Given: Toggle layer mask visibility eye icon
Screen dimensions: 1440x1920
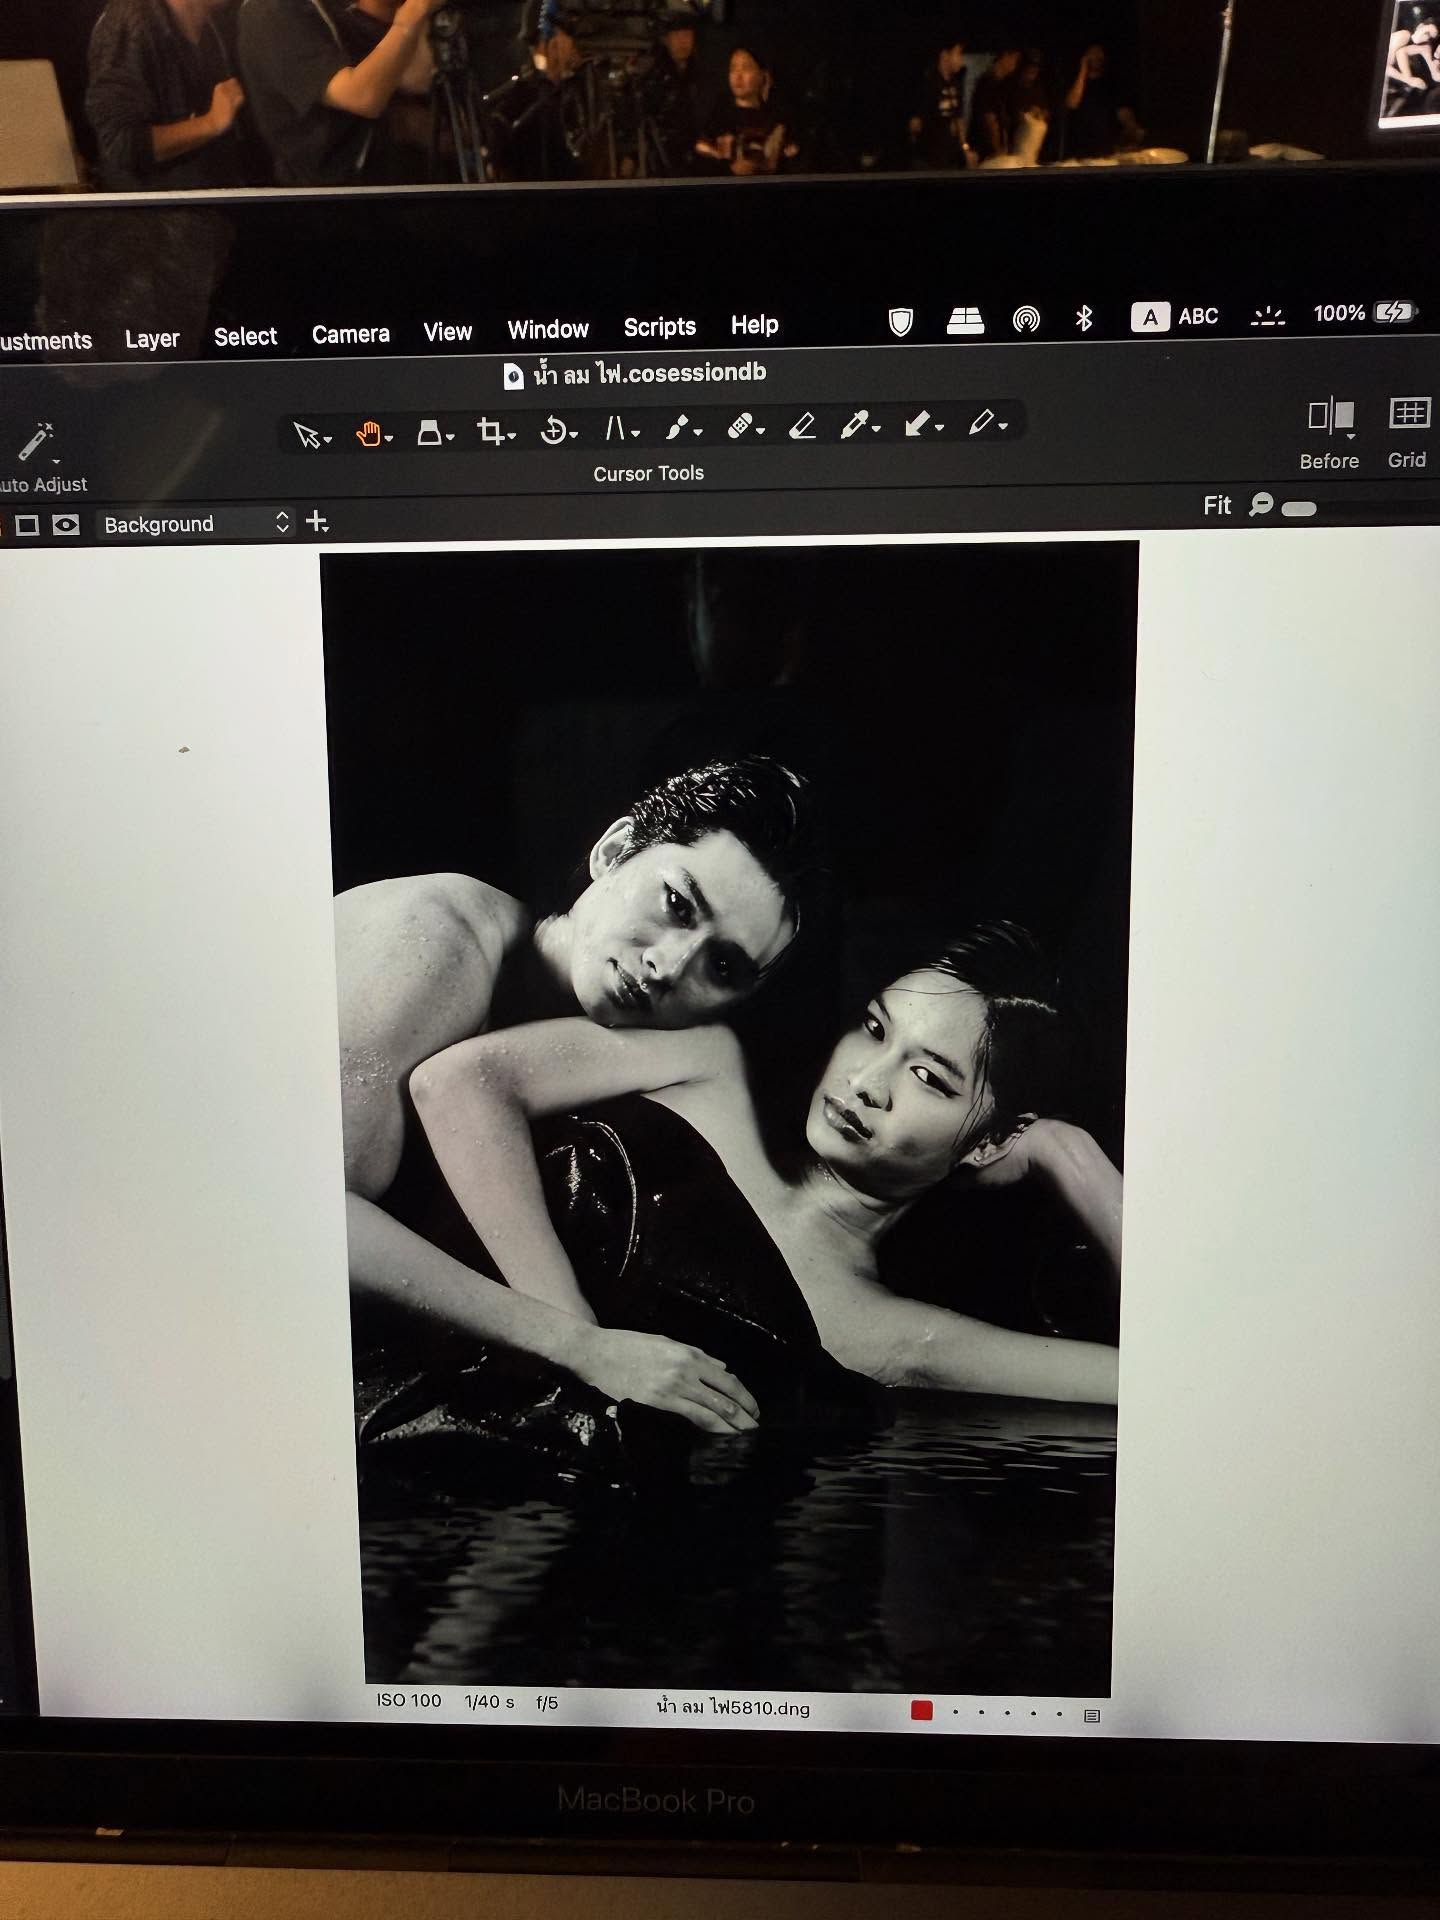Looking at the screenshot, I should tap(66, 525).
